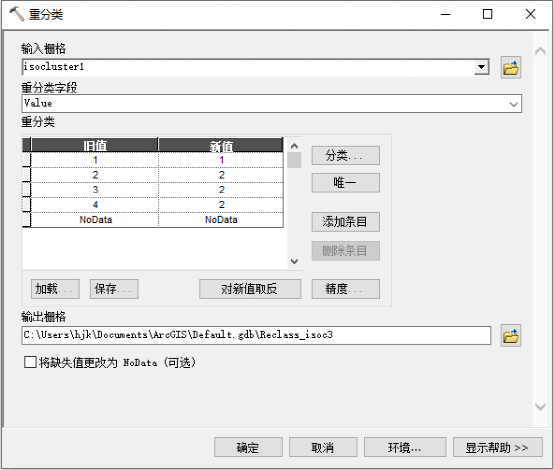Viewport: 554px width, 470px height.
Task: Click the dialog panel scroll down arrow
Action: point(540,407)
